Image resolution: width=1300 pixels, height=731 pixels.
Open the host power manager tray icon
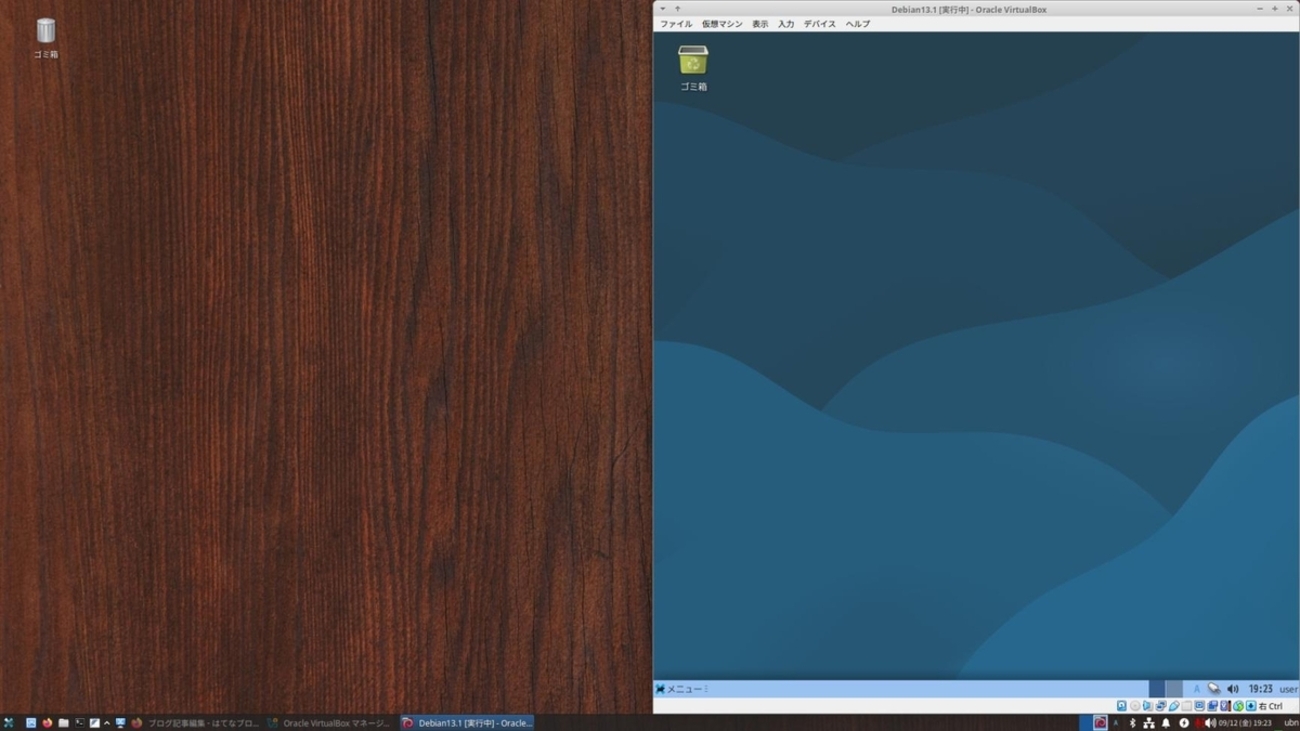pos(1183,723)
